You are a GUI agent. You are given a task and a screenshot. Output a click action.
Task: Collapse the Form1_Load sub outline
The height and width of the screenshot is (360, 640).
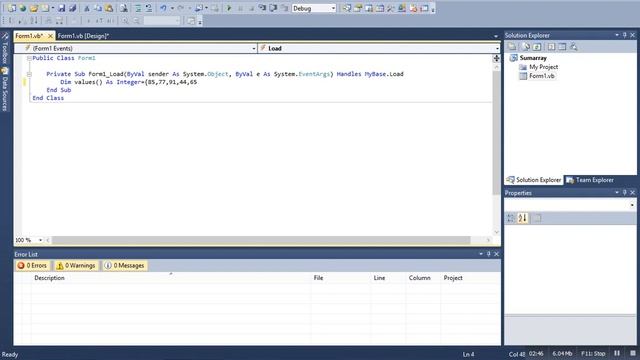(x=29, y=74)
